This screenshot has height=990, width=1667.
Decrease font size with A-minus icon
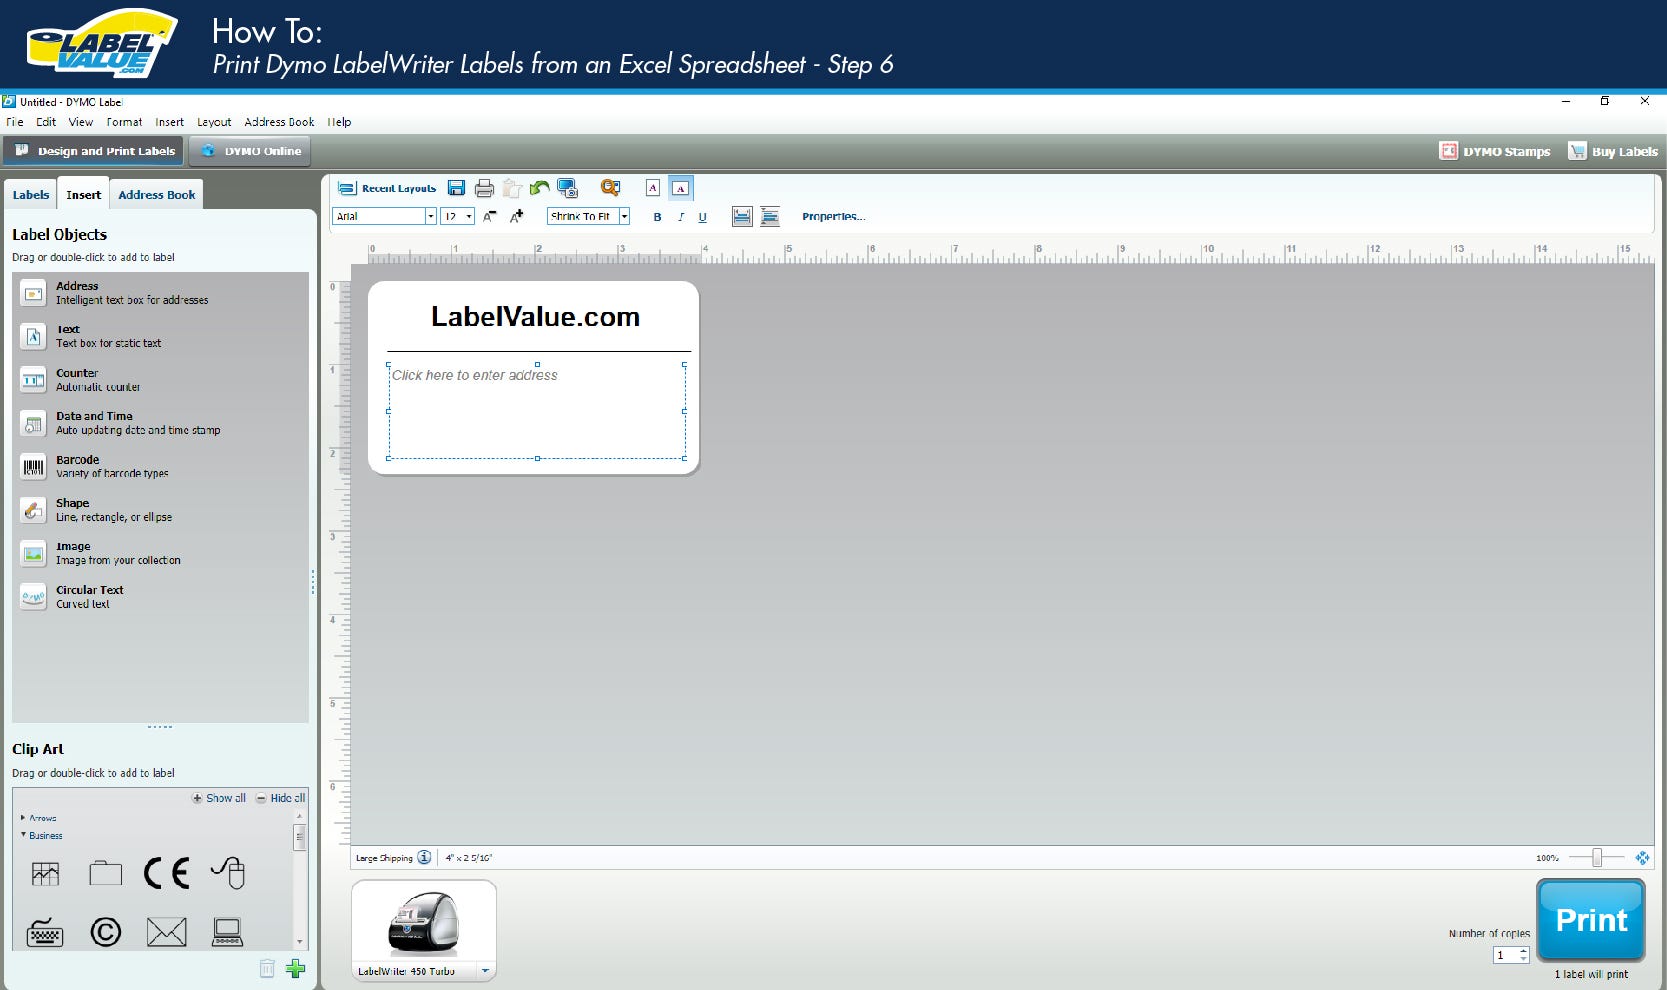tap(489, 216)
